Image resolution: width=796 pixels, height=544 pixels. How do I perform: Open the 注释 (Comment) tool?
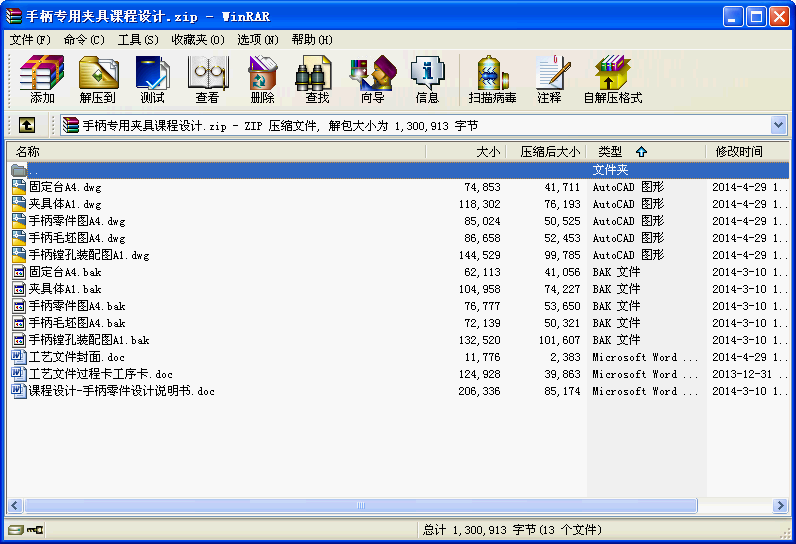tap(551, 79)
